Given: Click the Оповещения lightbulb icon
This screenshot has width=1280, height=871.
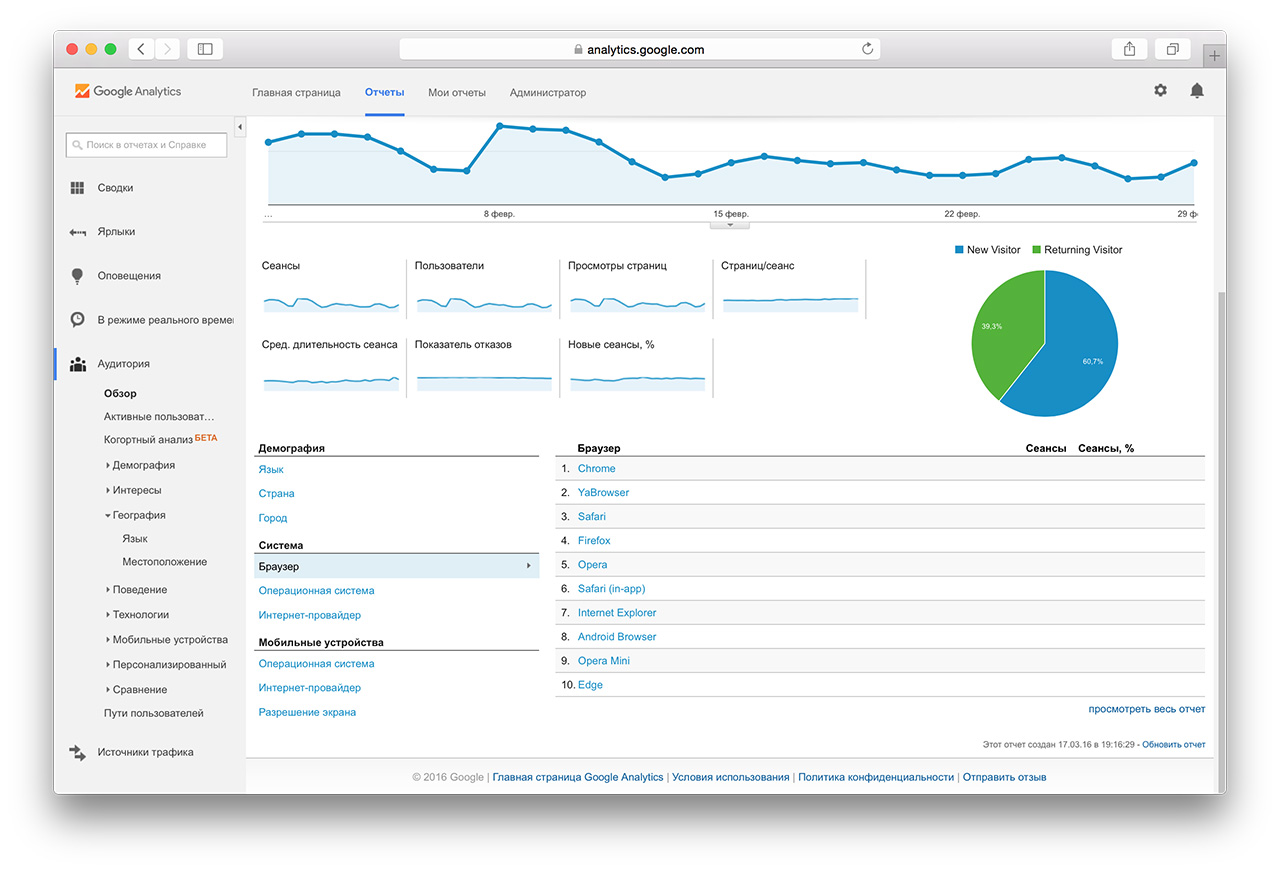Looking at the screenshot, I should [x=77, y=276].
